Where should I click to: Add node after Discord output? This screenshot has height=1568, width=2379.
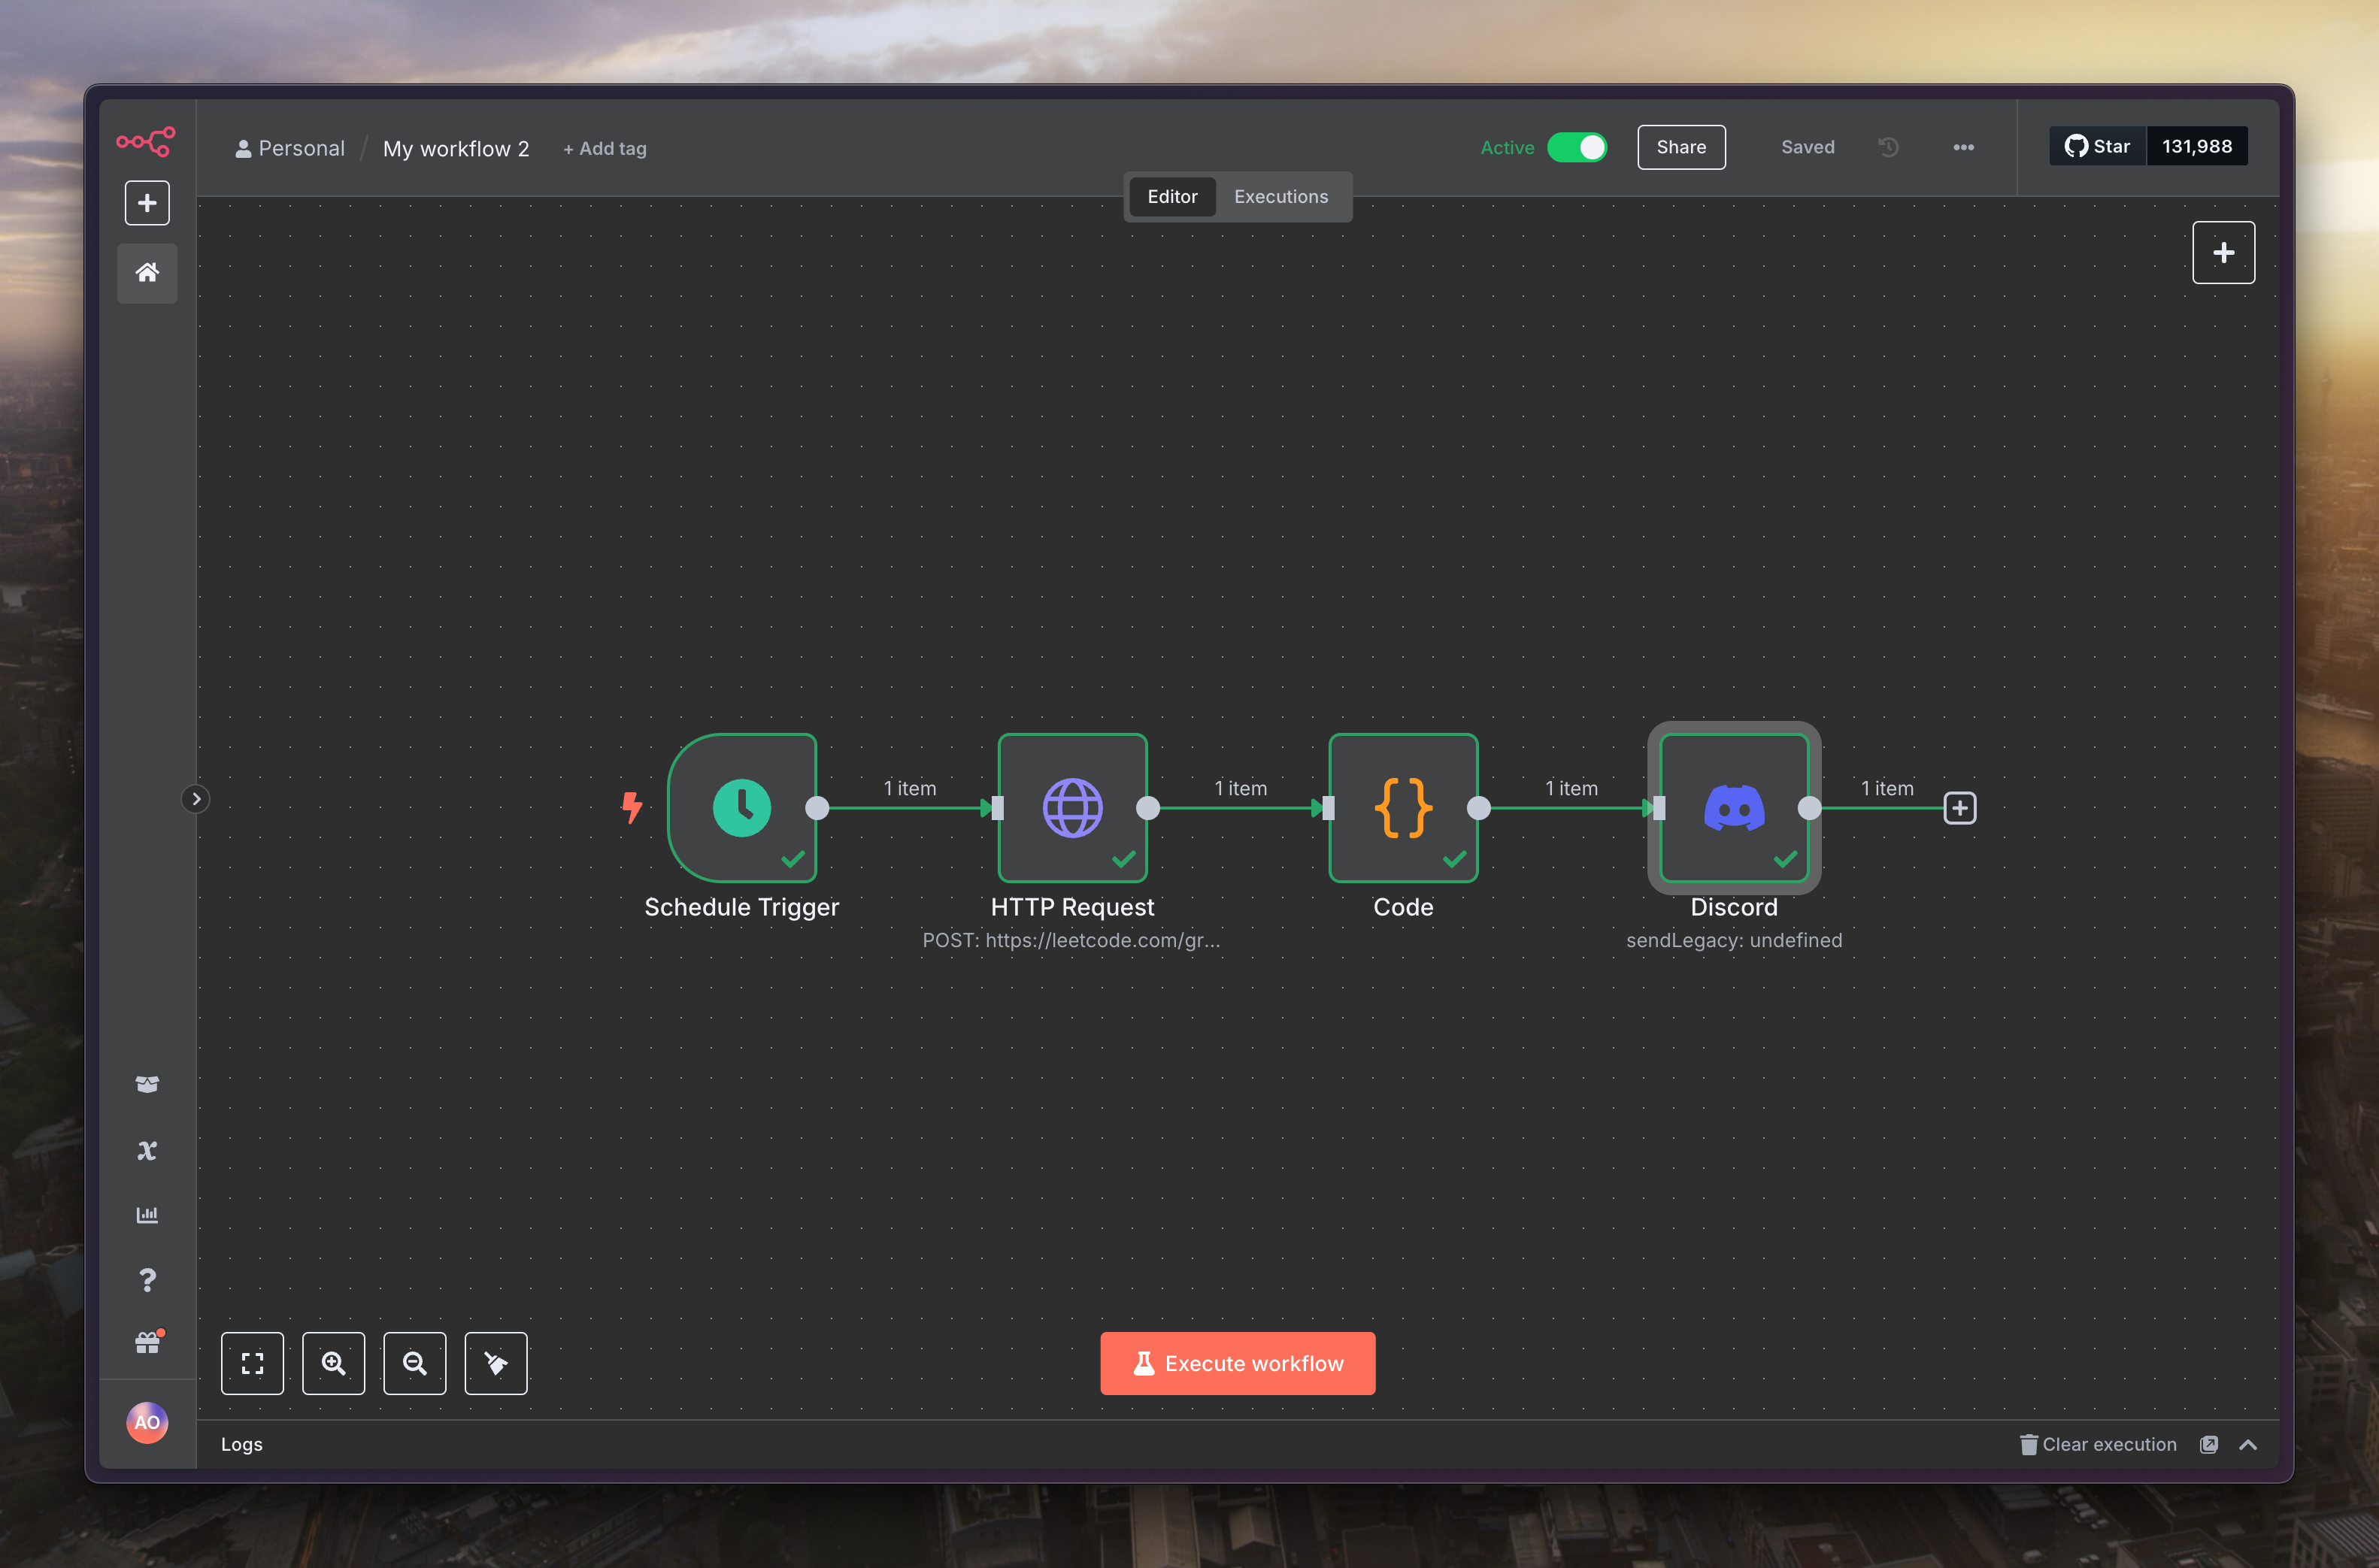click(1959, 808)
